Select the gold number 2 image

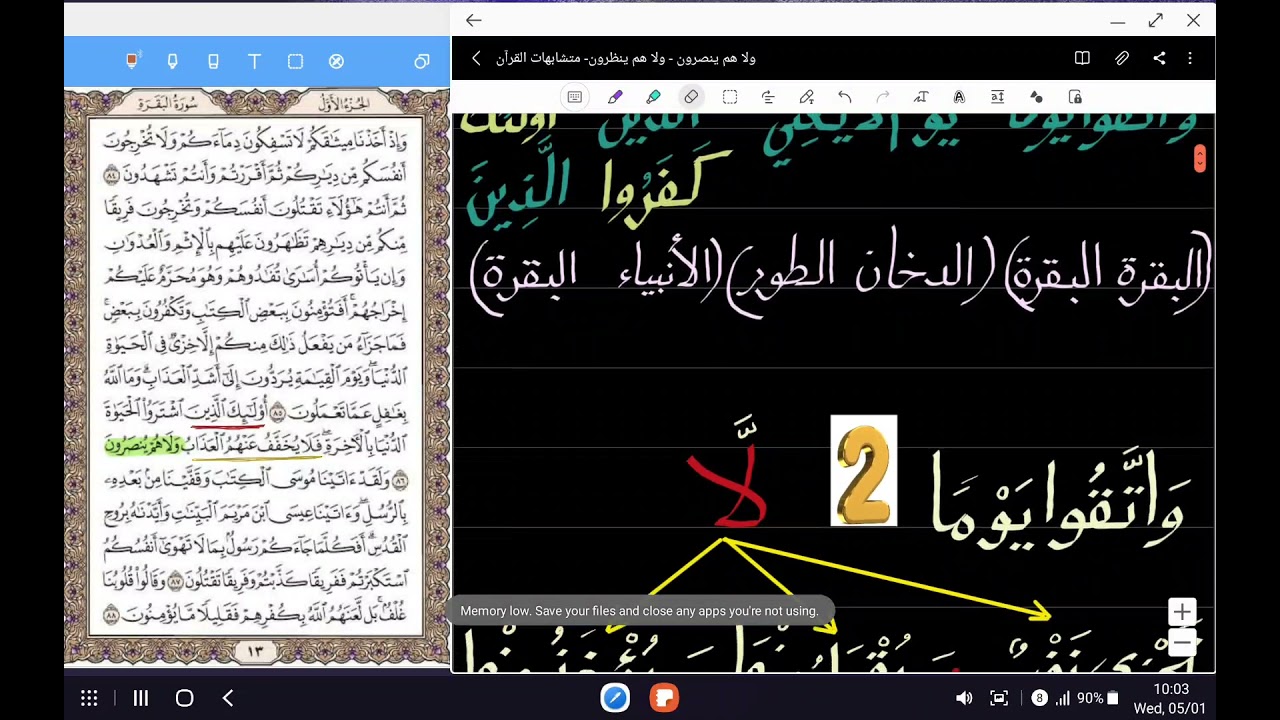pos(864,470)
